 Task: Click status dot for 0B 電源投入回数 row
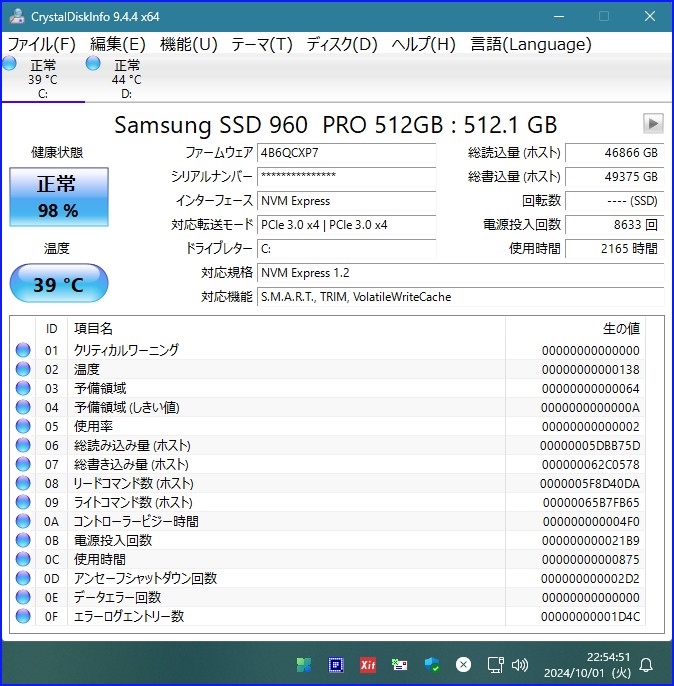(23, 540)
